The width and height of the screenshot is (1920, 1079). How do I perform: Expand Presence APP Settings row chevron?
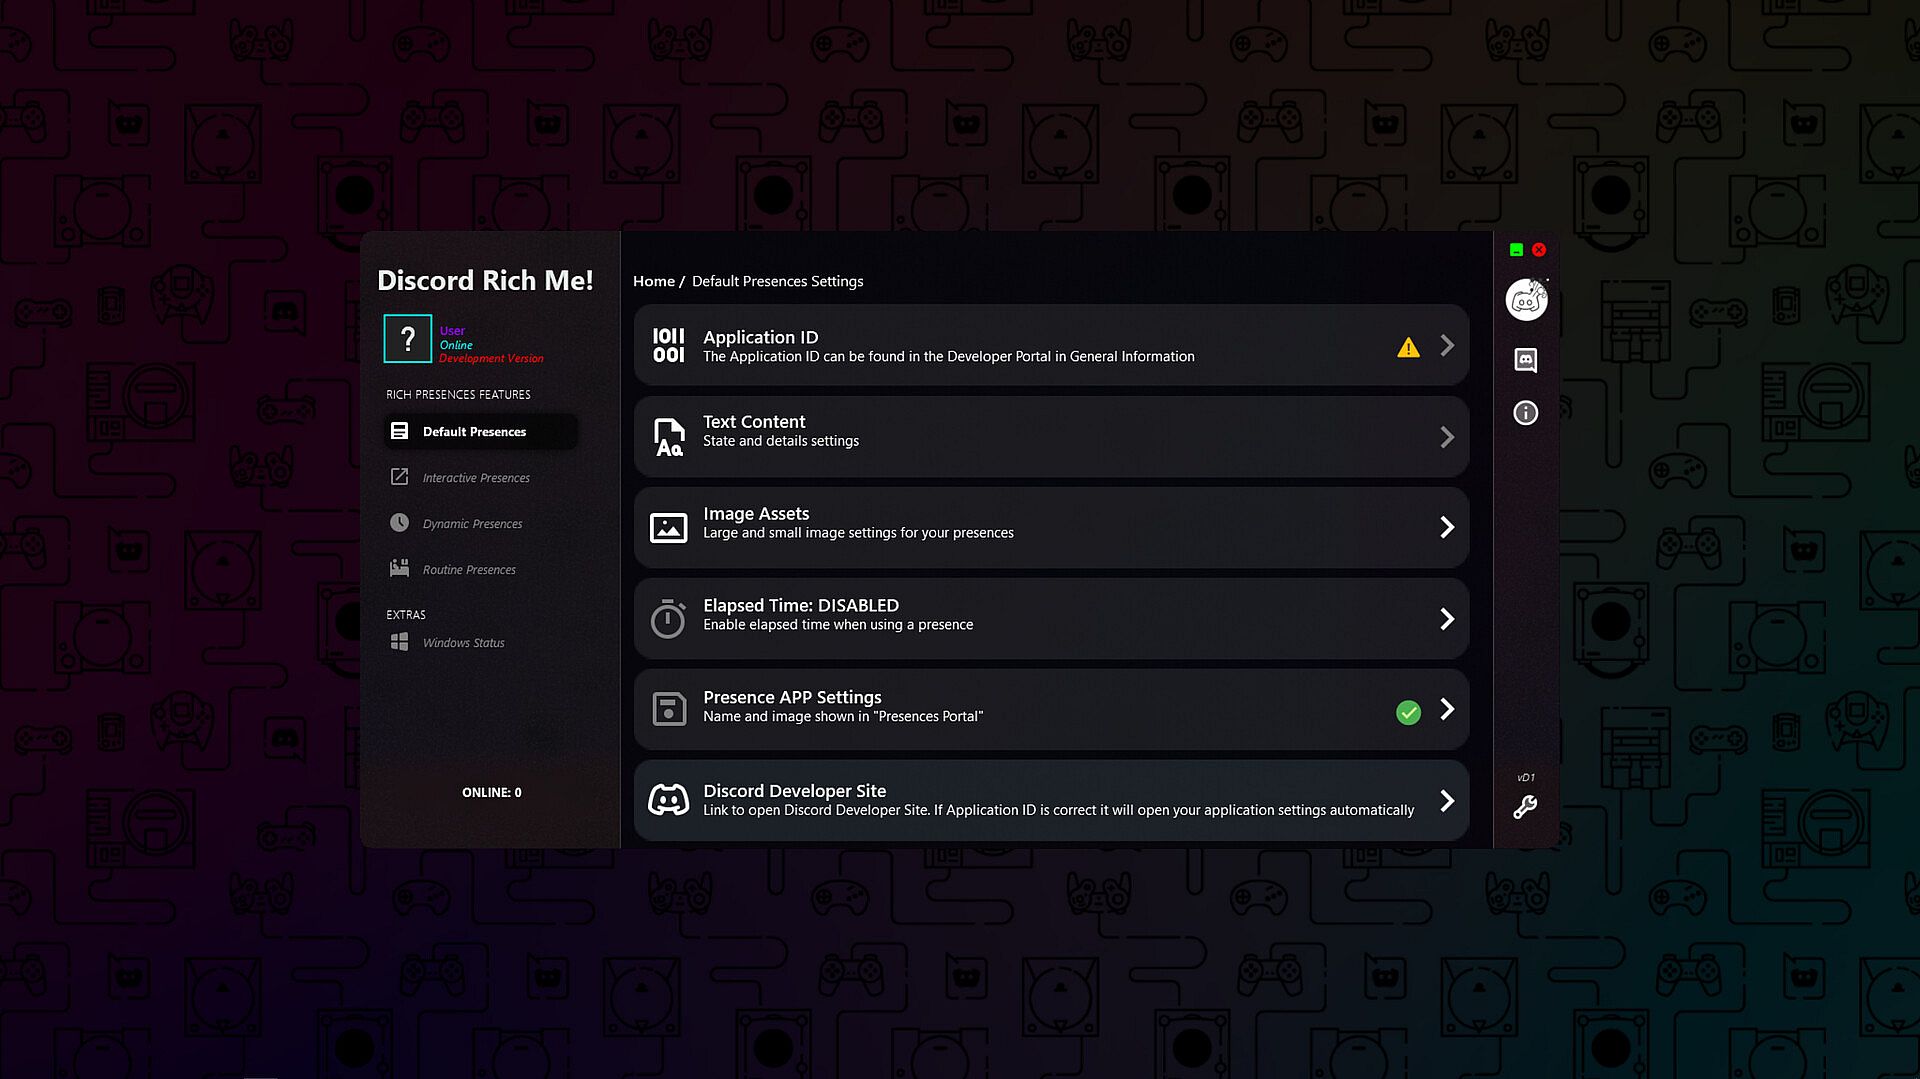click(x=1447, y=709)
